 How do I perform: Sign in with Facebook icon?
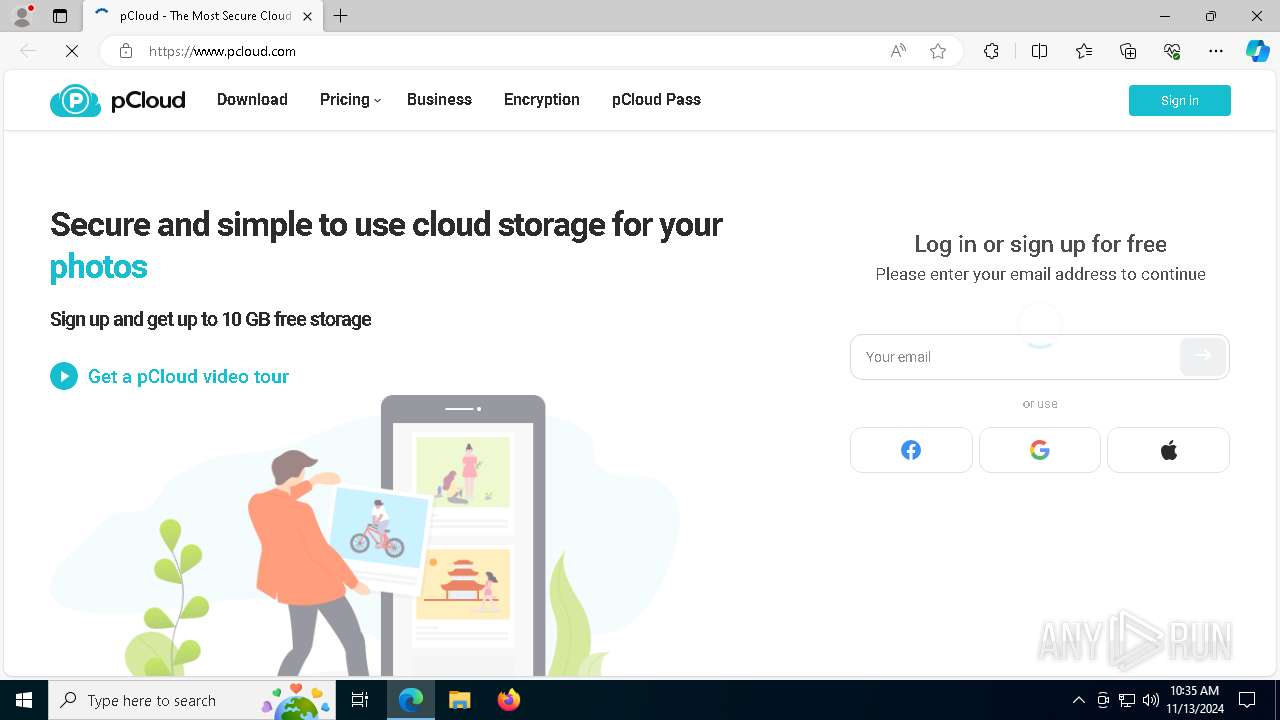pyautogui.click(x=911, y=450)
